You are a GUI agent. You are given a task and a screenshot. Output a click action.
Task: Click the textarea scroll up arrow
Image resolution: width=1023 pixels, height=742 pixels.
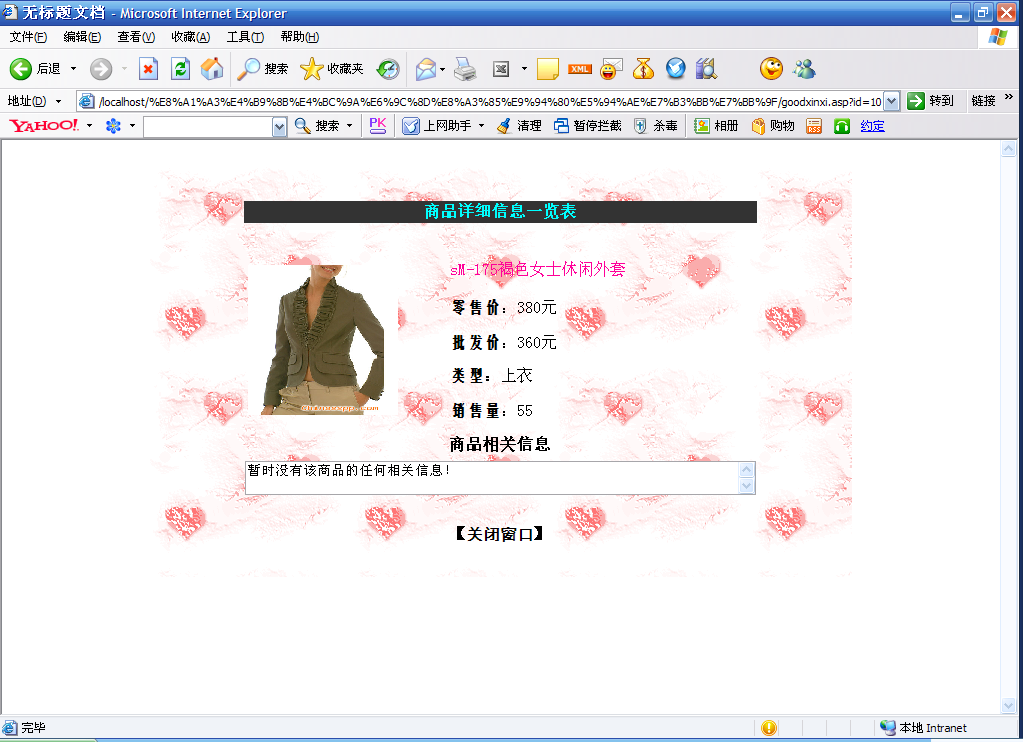746,470
